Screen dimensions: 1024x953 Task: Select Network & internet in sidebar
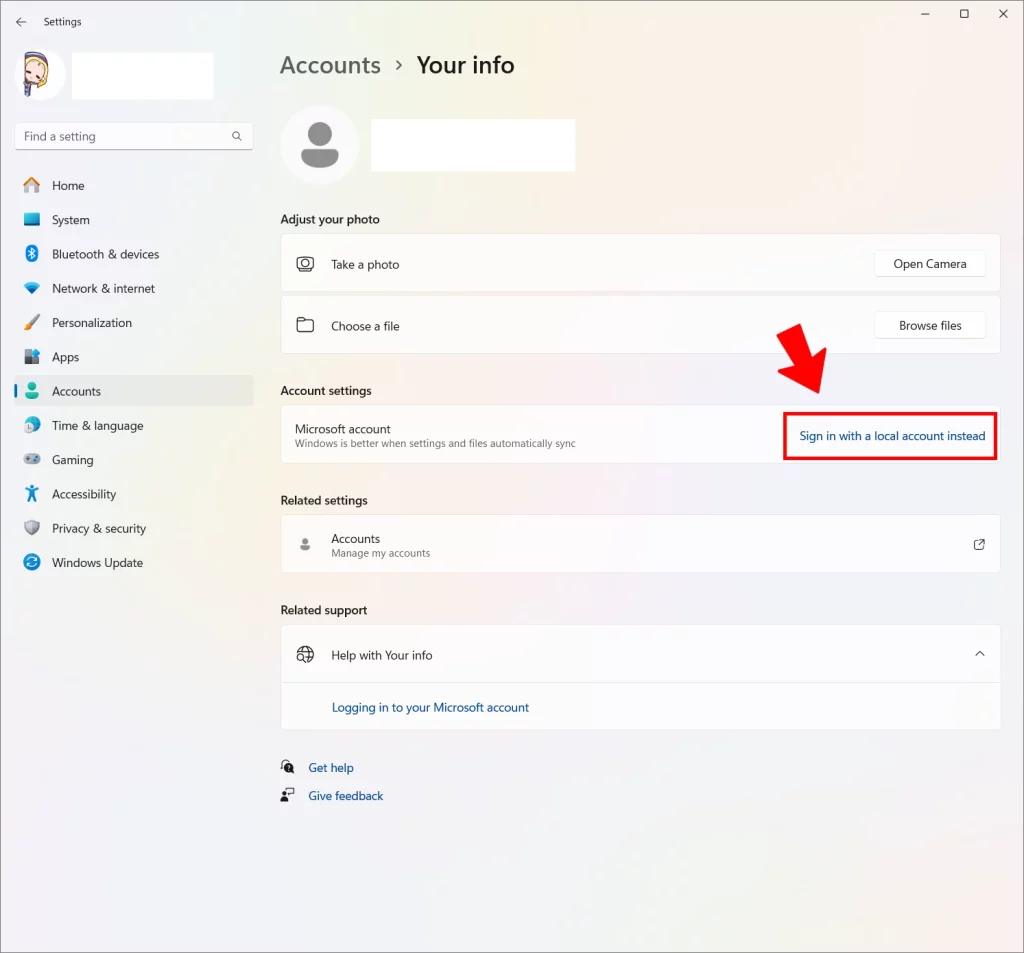134,288
